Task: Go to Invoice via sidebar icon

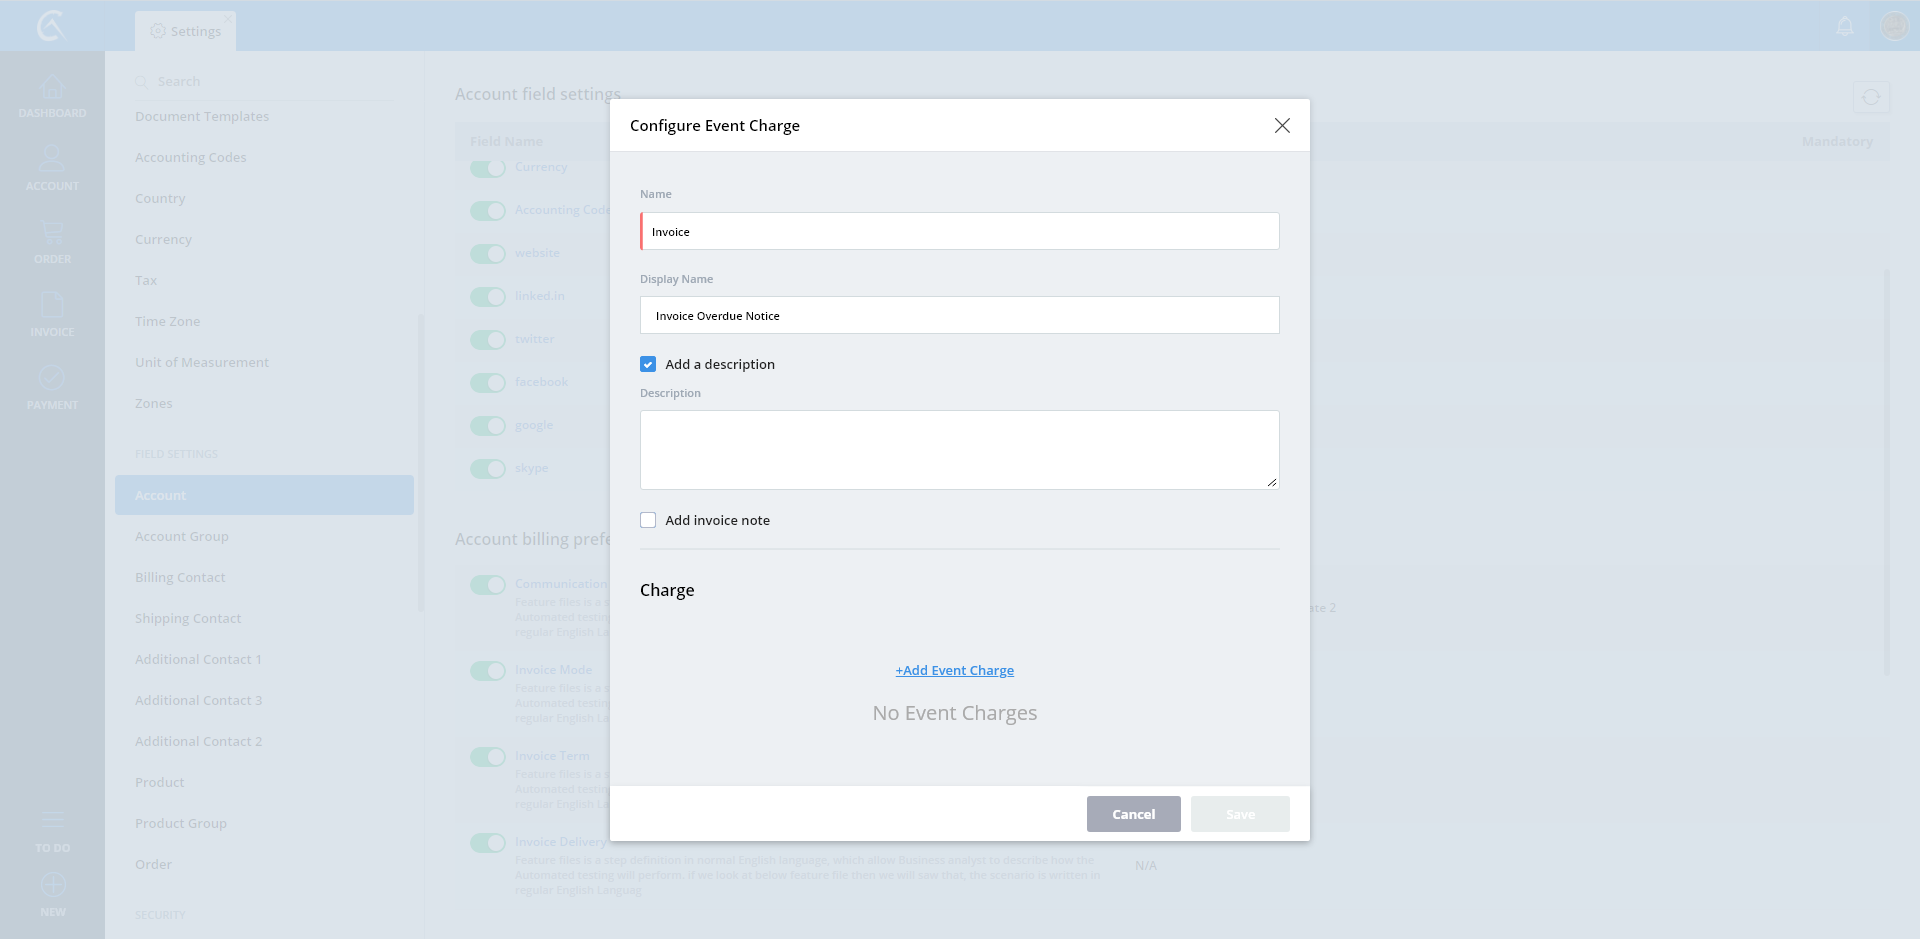Action: [52, 306]
